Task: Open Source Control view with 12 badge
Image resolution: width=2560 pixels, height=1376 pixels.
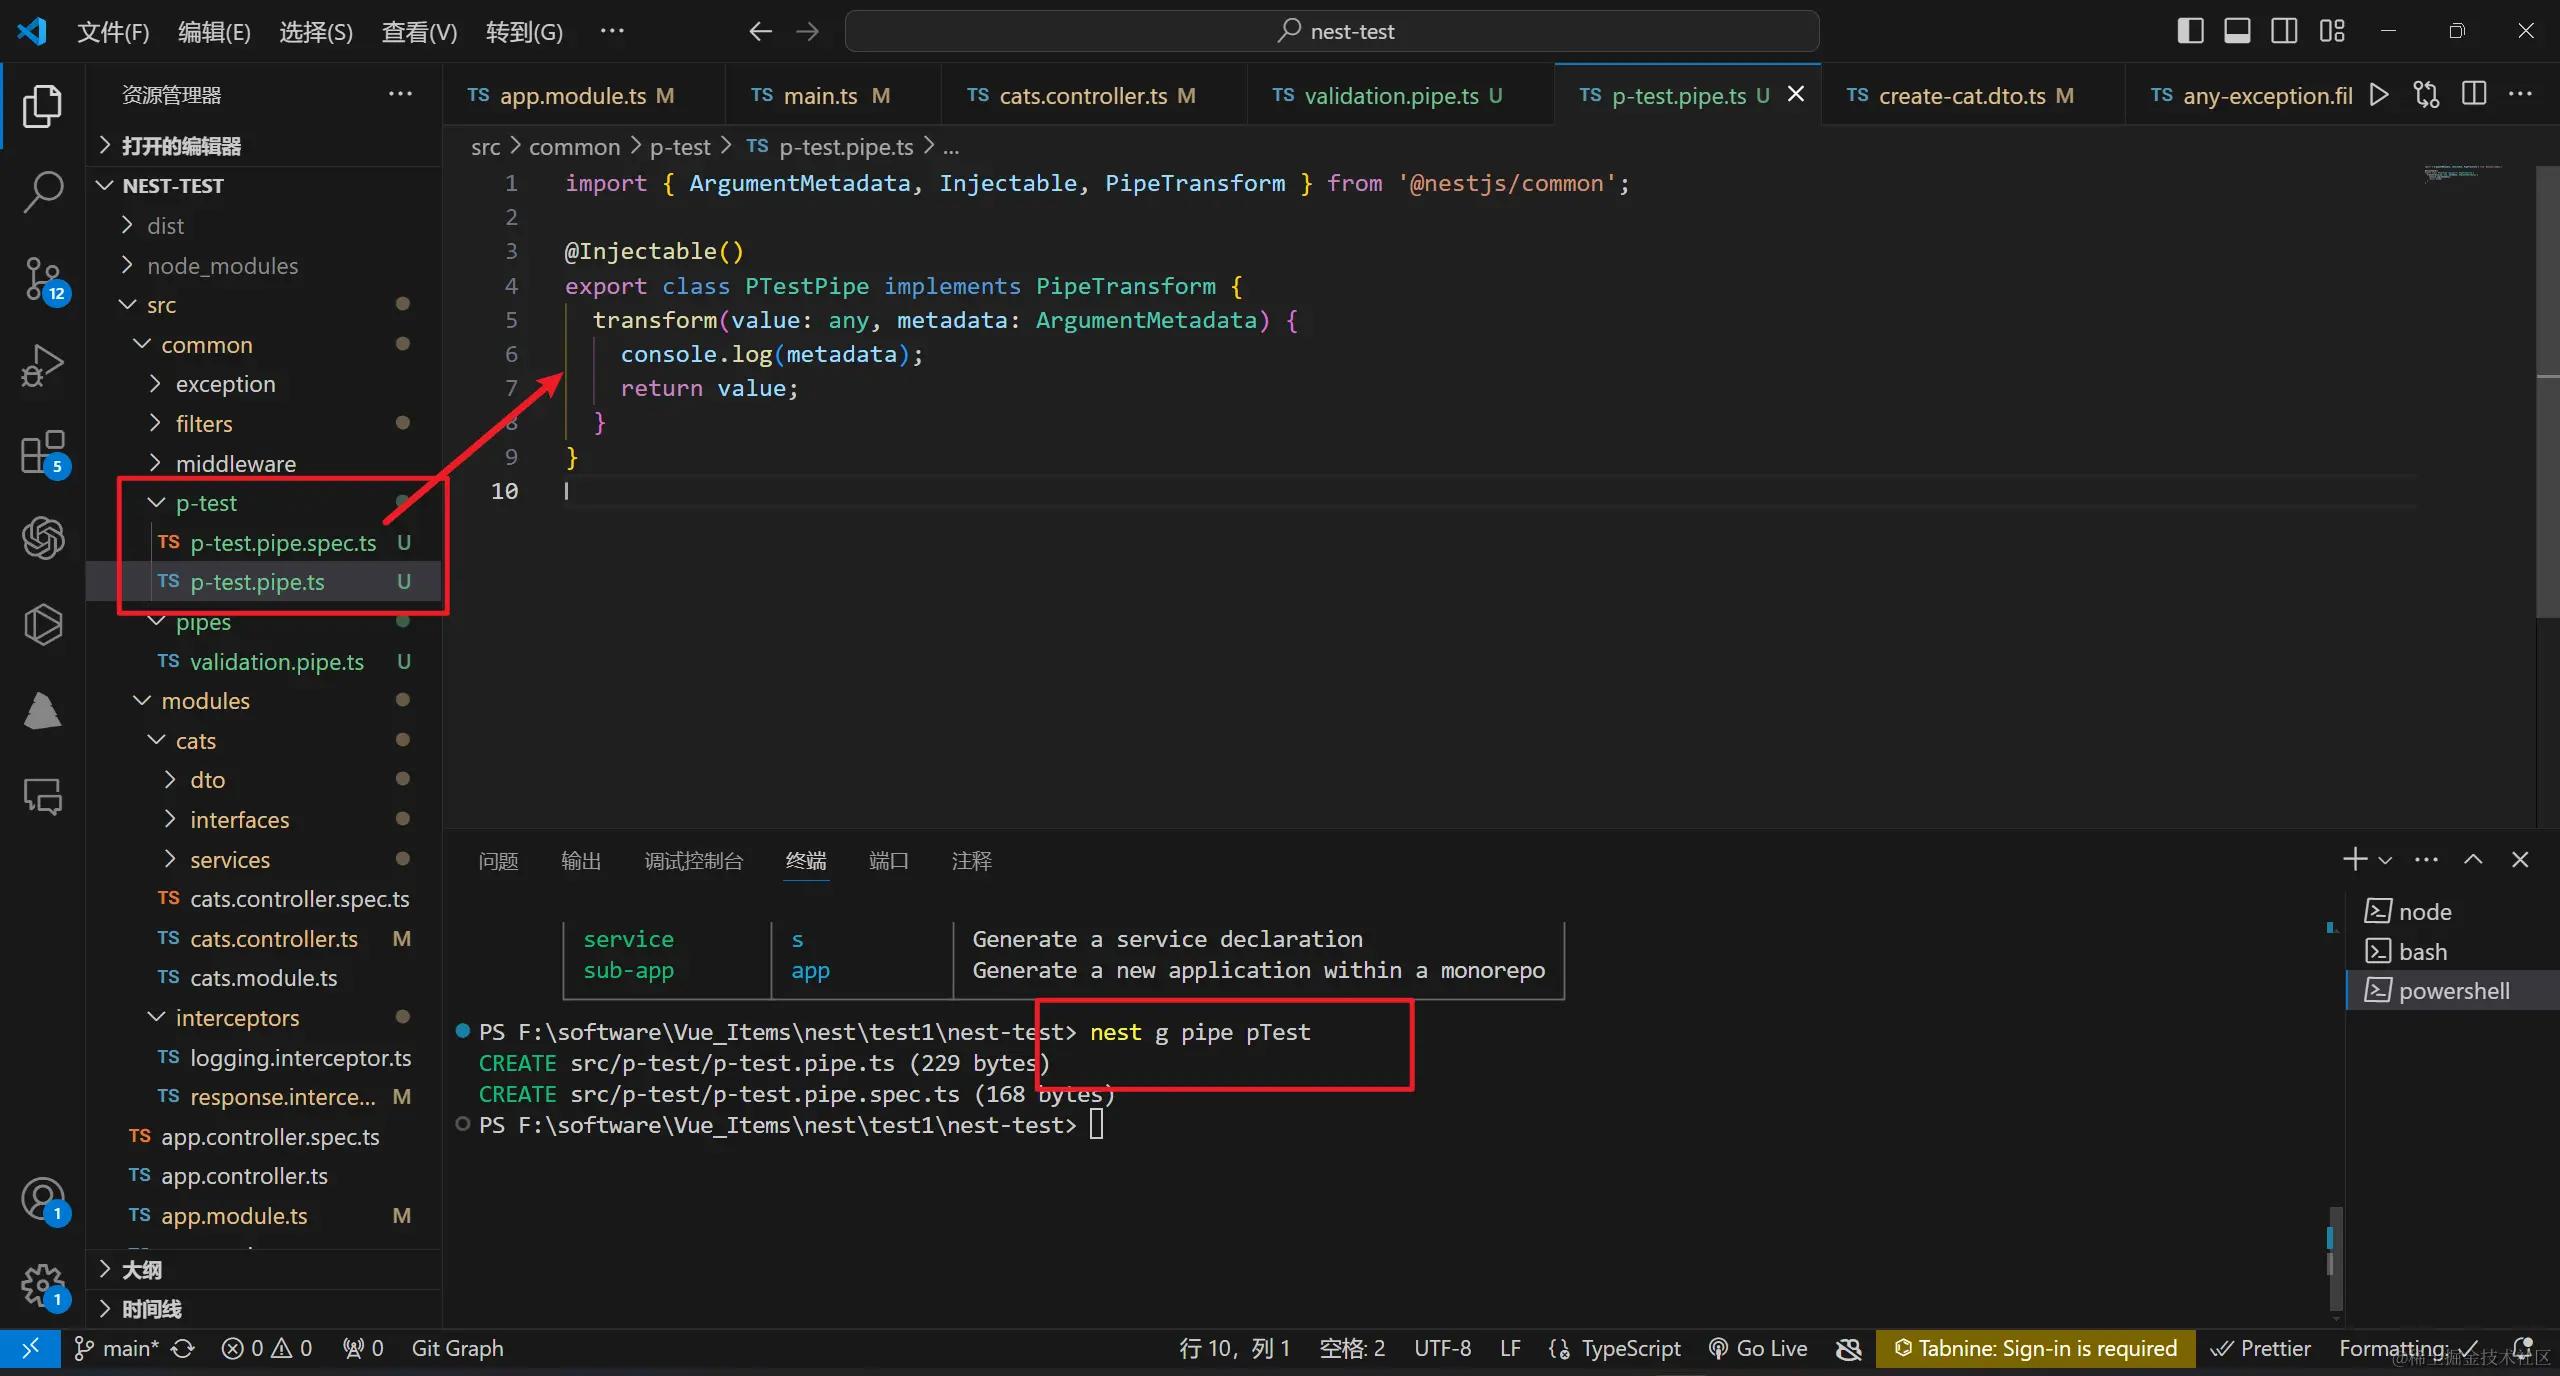Action: pyautogui.click(x=43, y=279)
